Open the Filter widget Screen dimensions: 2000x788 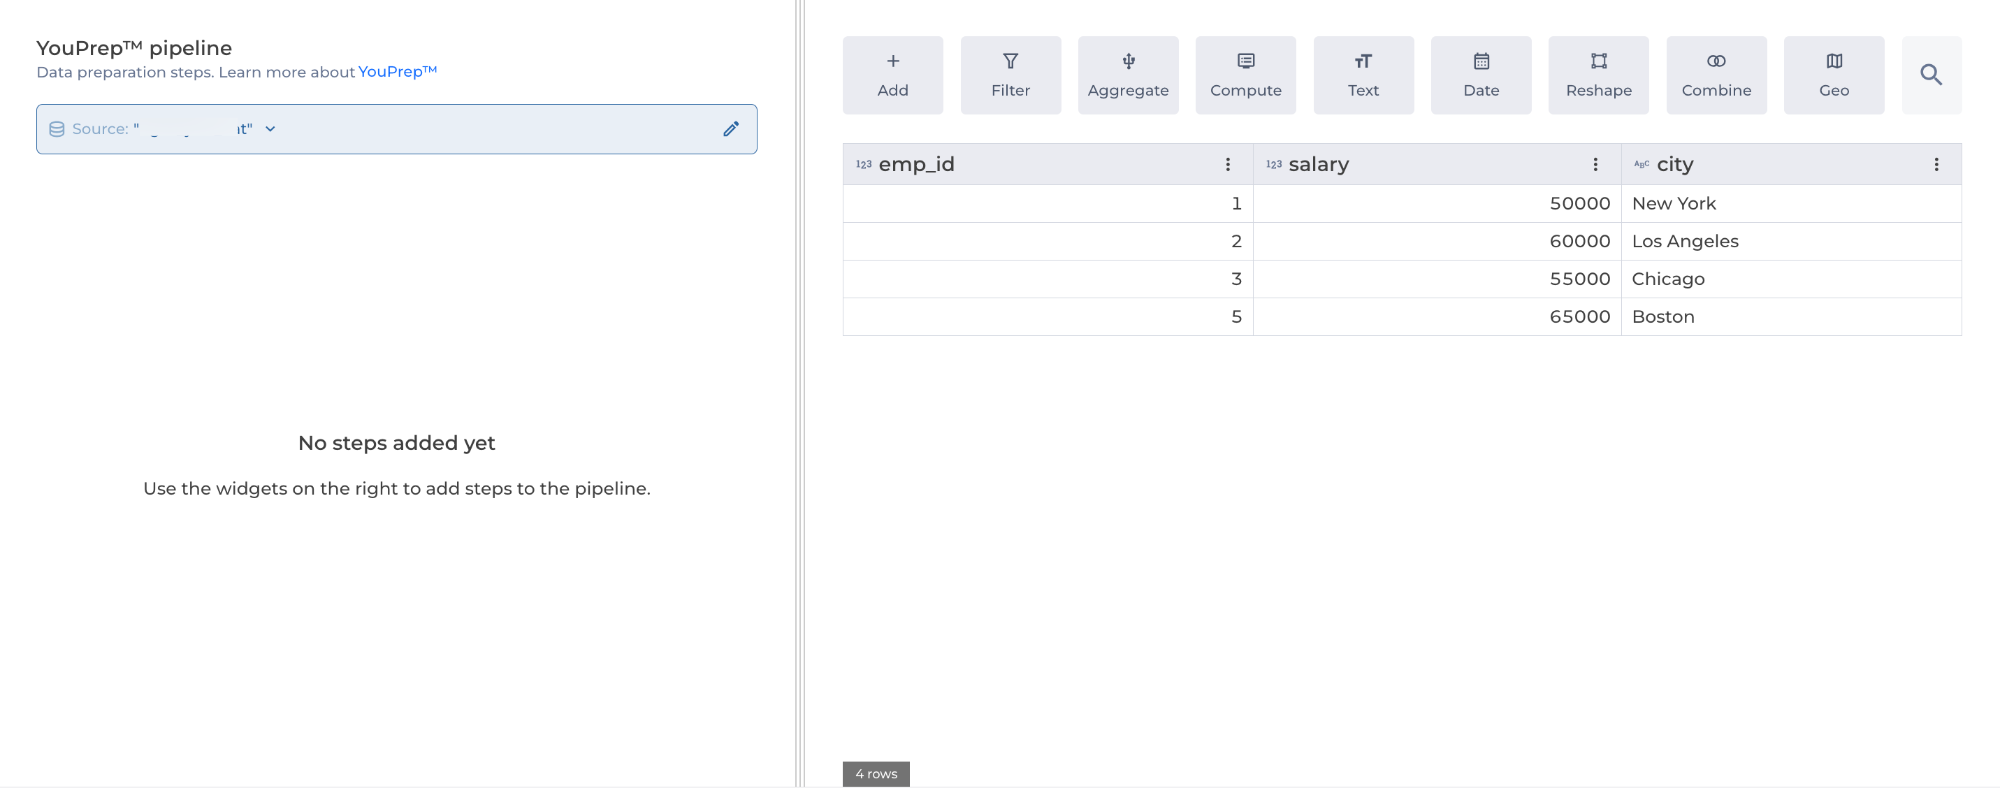1010,75
